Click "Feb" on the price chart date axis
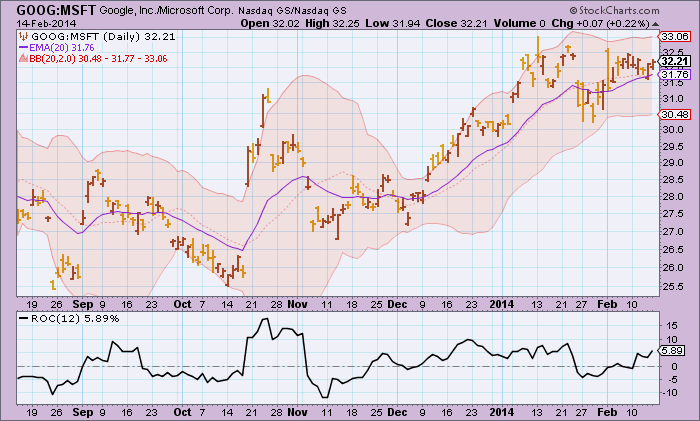 [607, 304]
